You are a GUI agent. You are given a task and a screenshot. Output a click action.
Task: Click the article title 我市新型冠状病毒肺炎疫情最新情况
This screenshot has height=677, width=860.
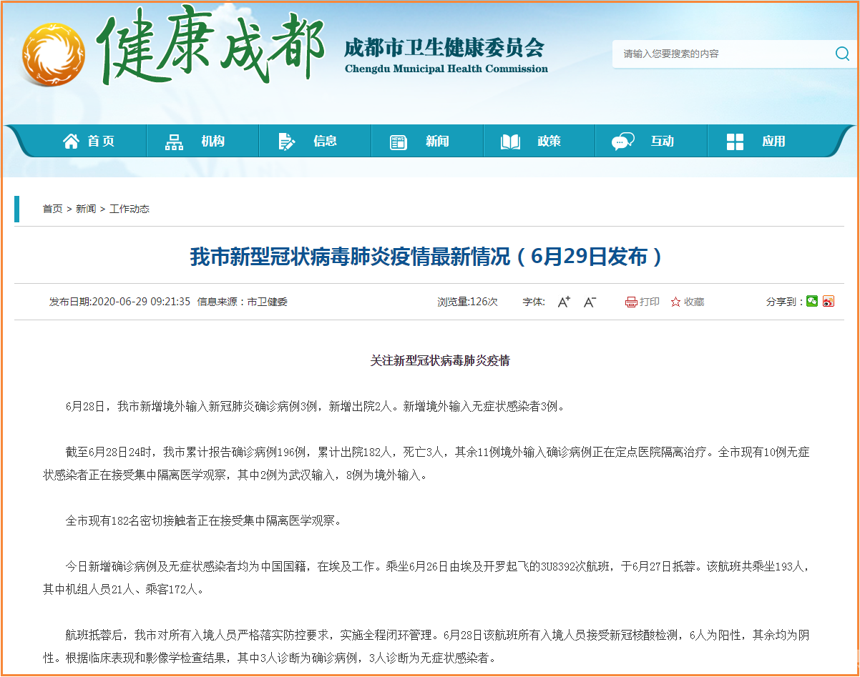[x=426, y=256]
